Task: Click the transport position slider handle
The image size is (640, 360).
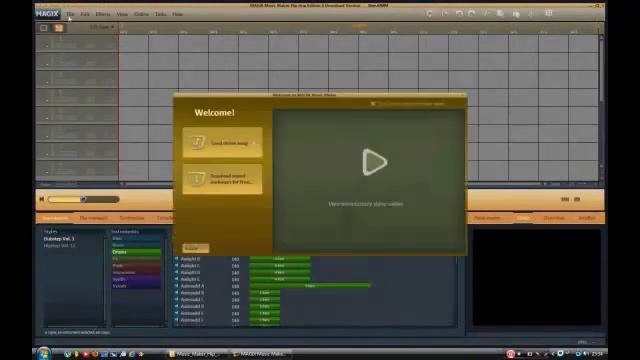Action: click(x=83, y=199)
